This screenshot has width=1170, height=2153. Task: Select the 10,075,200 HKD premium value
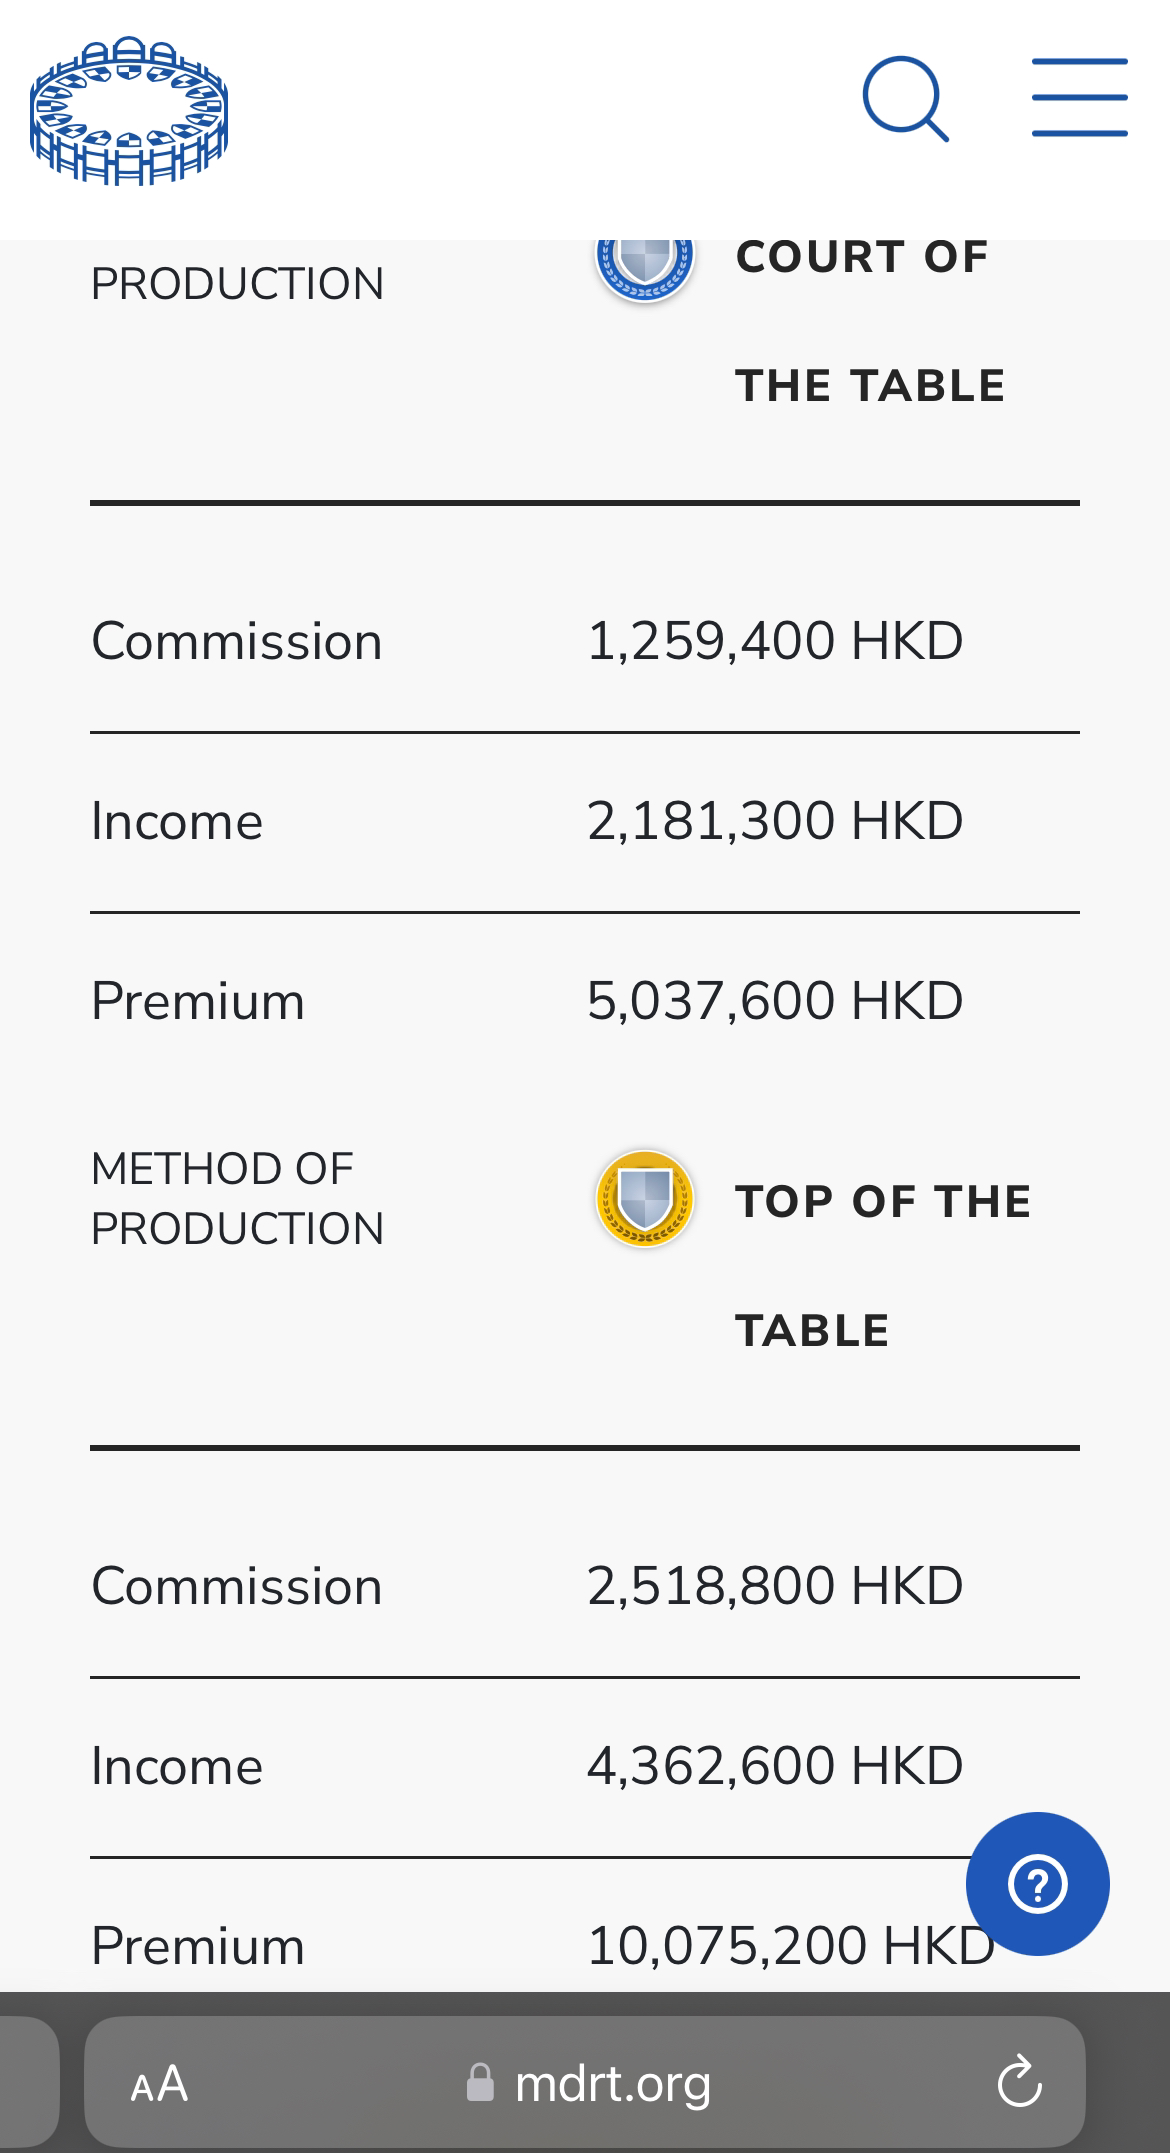click(790, 1946)
